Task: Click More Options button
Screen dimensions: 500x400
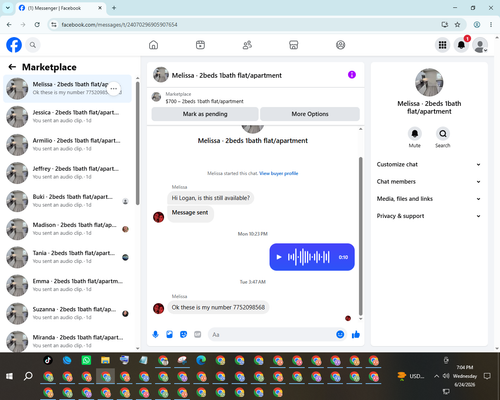Action: click(310, 114)
